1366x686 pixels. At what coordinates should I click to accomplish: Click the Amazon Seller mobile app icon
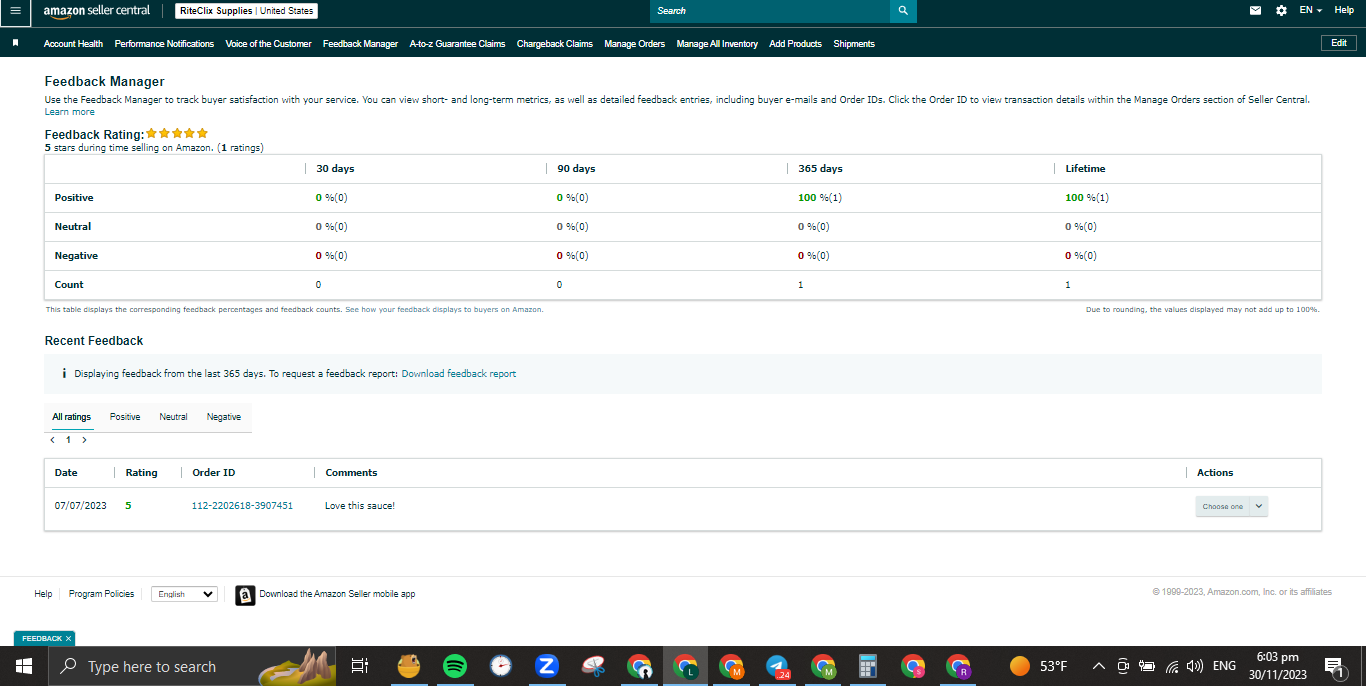tap(245, 595)
